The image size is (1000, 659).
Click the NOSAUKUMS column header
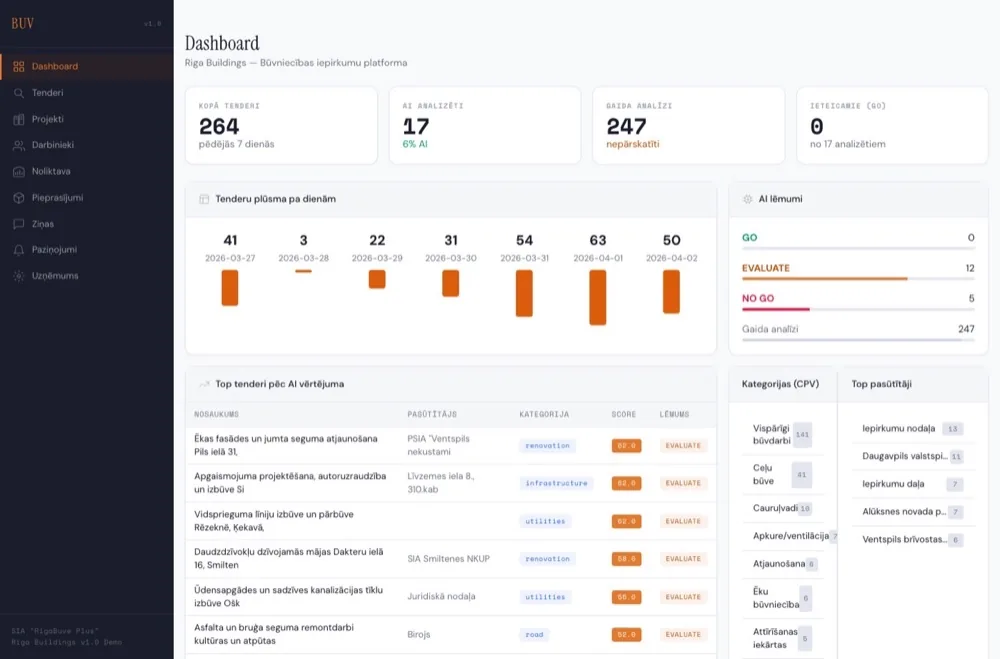[x=216, y=415]
